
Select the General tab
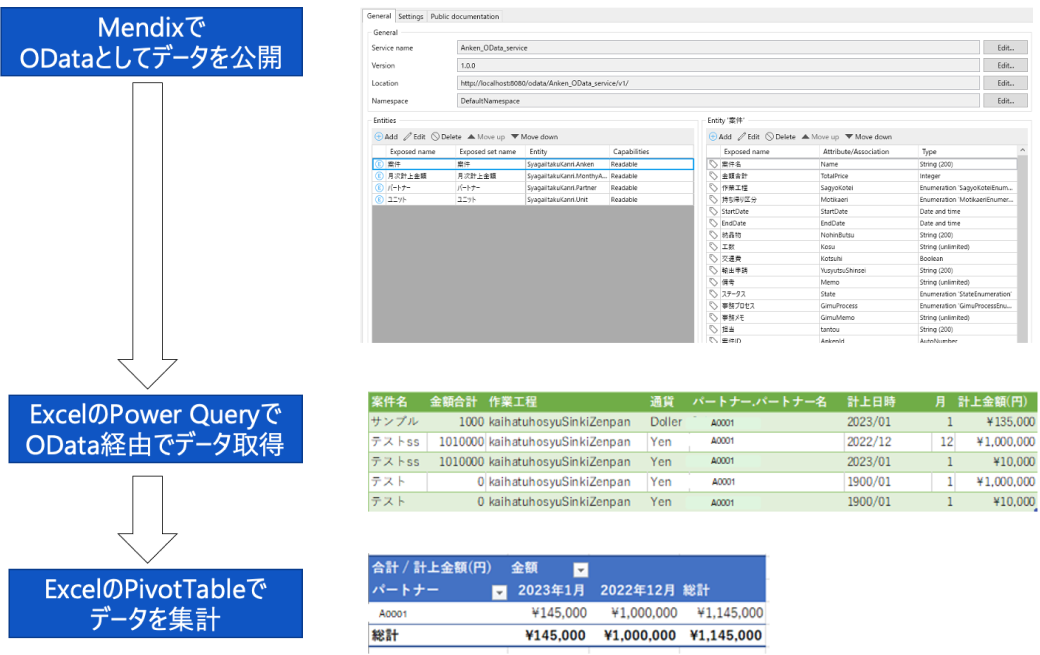pos(378,16)
